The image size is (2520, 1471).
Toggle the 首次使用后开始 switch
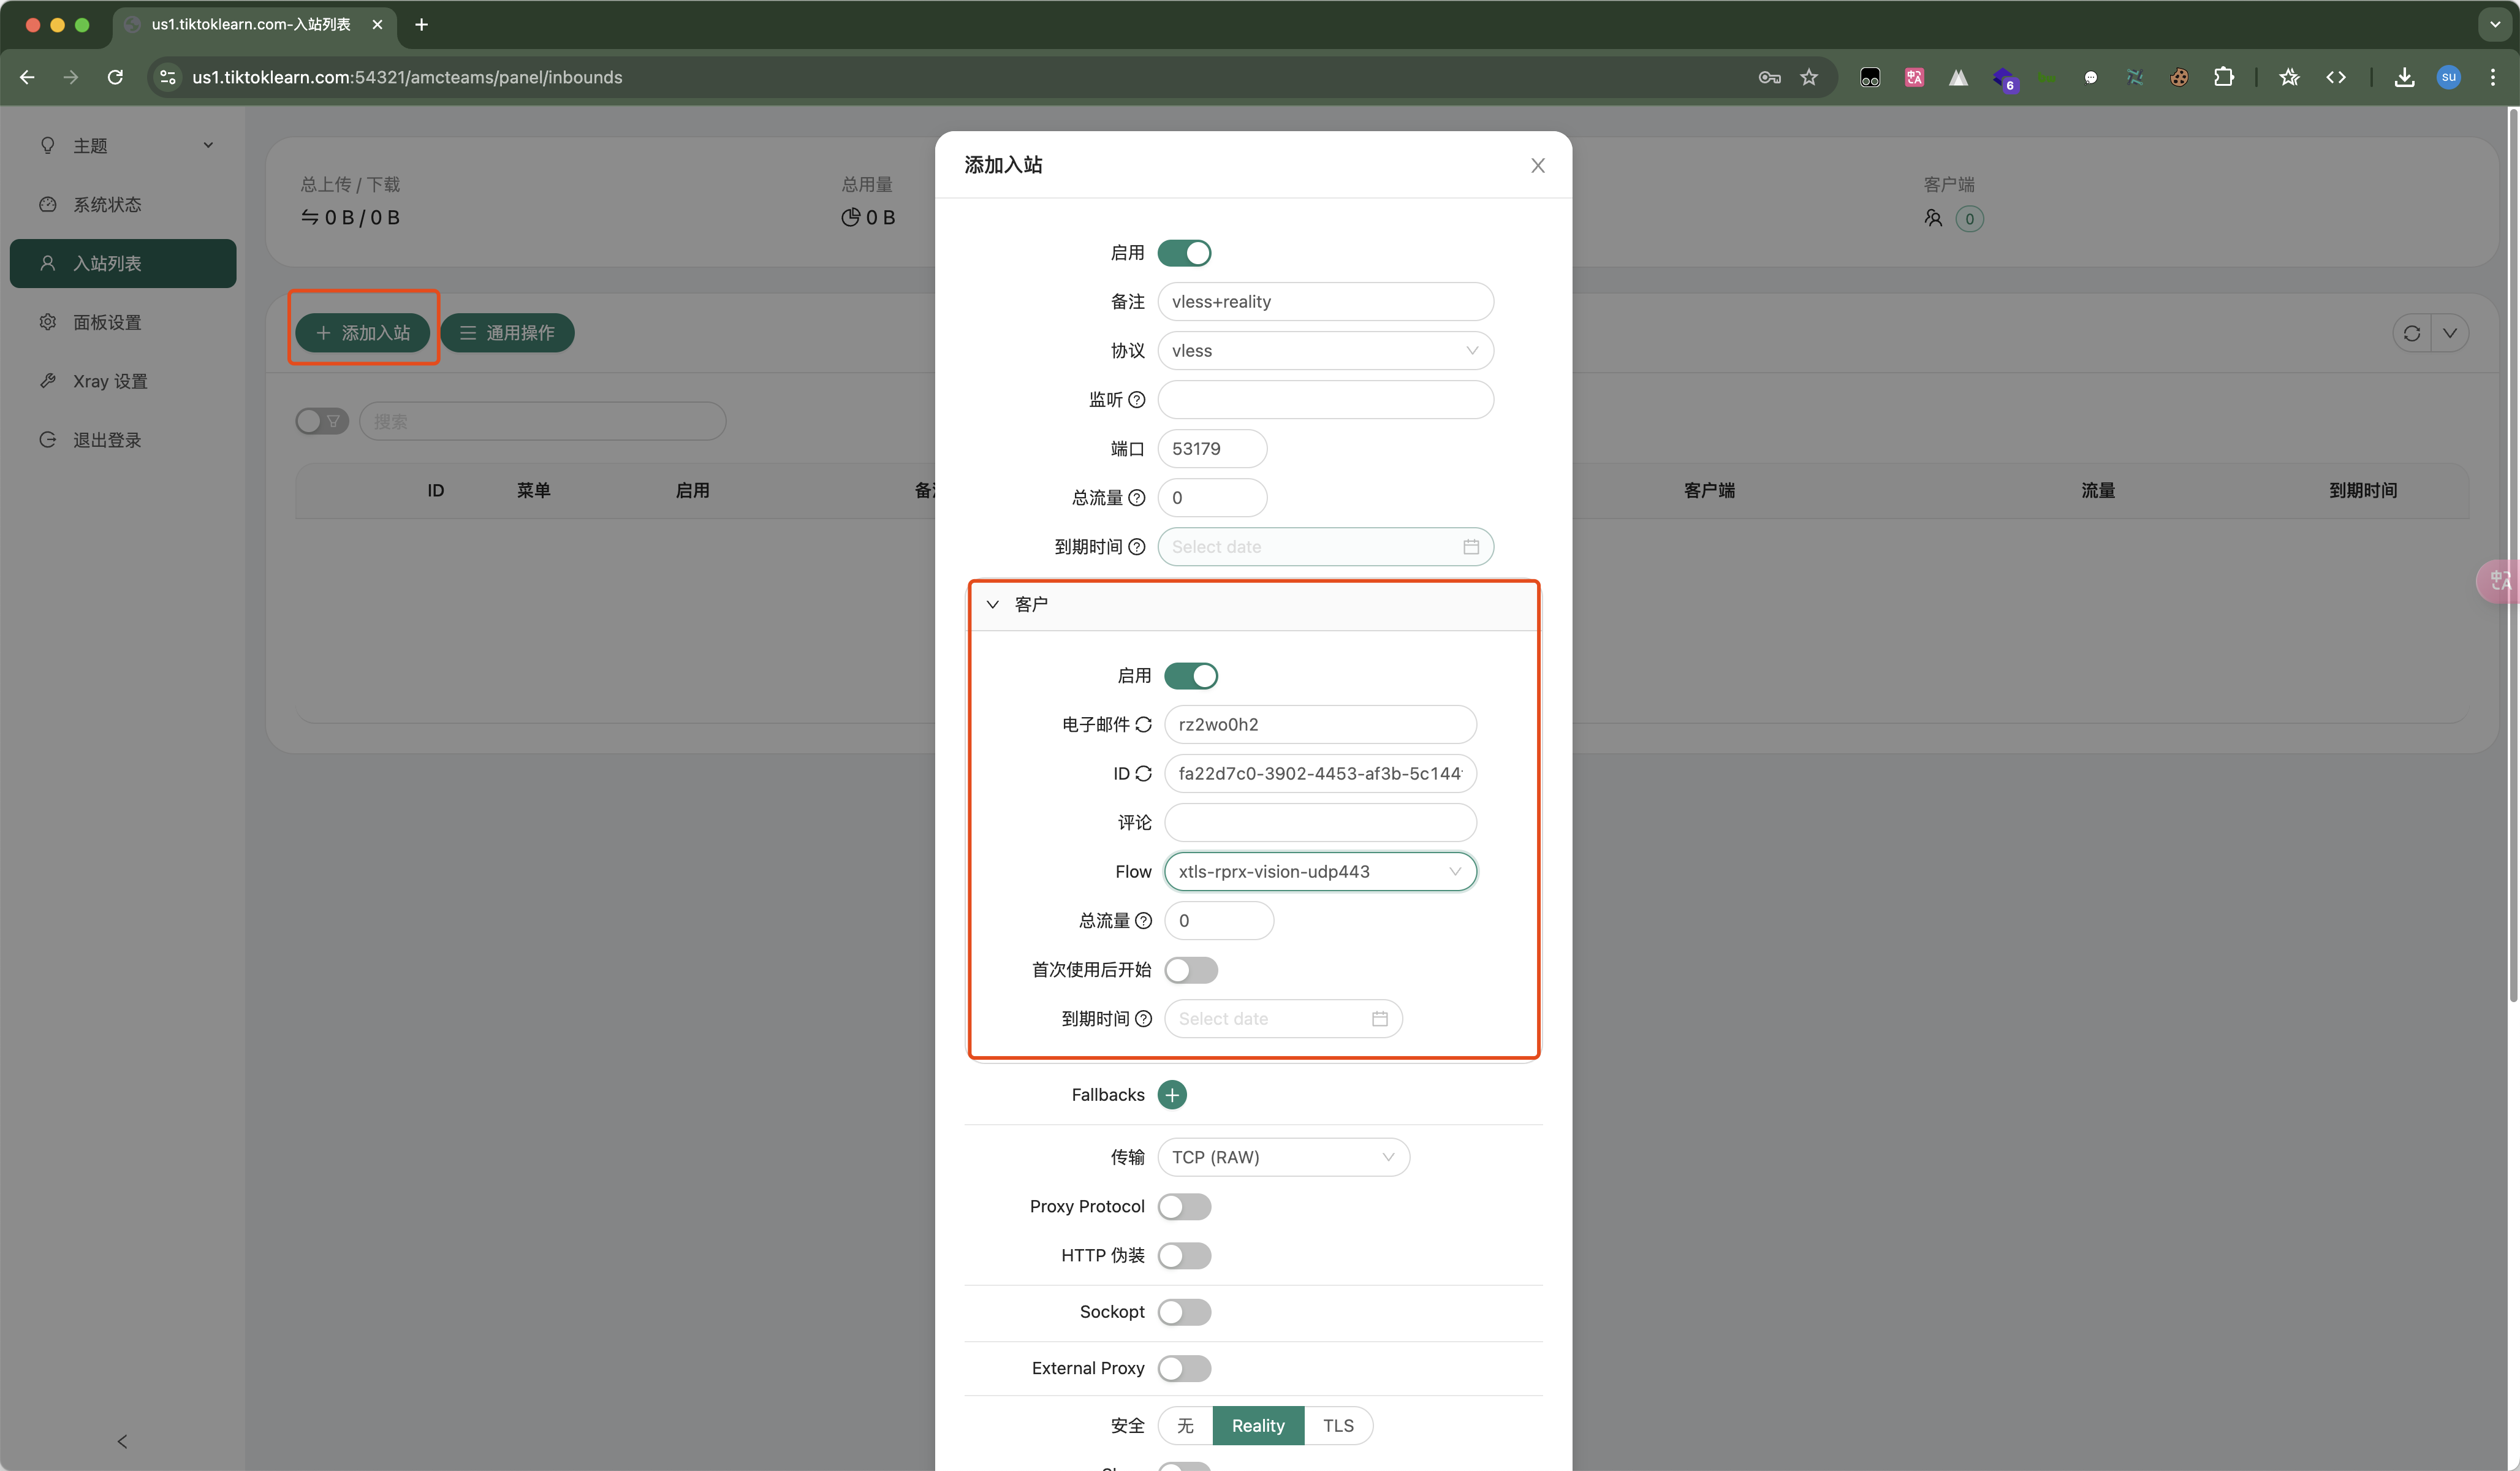click(1190, 969)
